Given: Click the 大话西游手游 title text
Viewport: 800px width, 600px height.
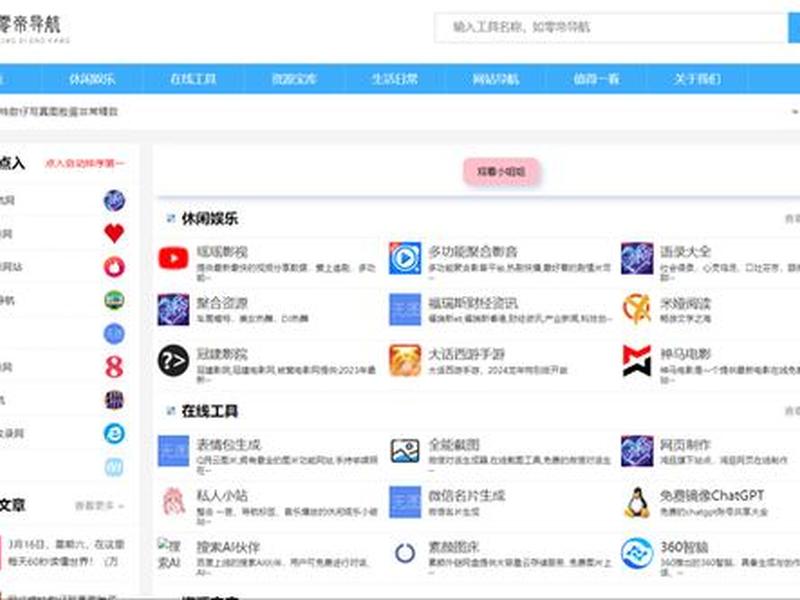Looking at the screenshot, I should coord(466,354).
